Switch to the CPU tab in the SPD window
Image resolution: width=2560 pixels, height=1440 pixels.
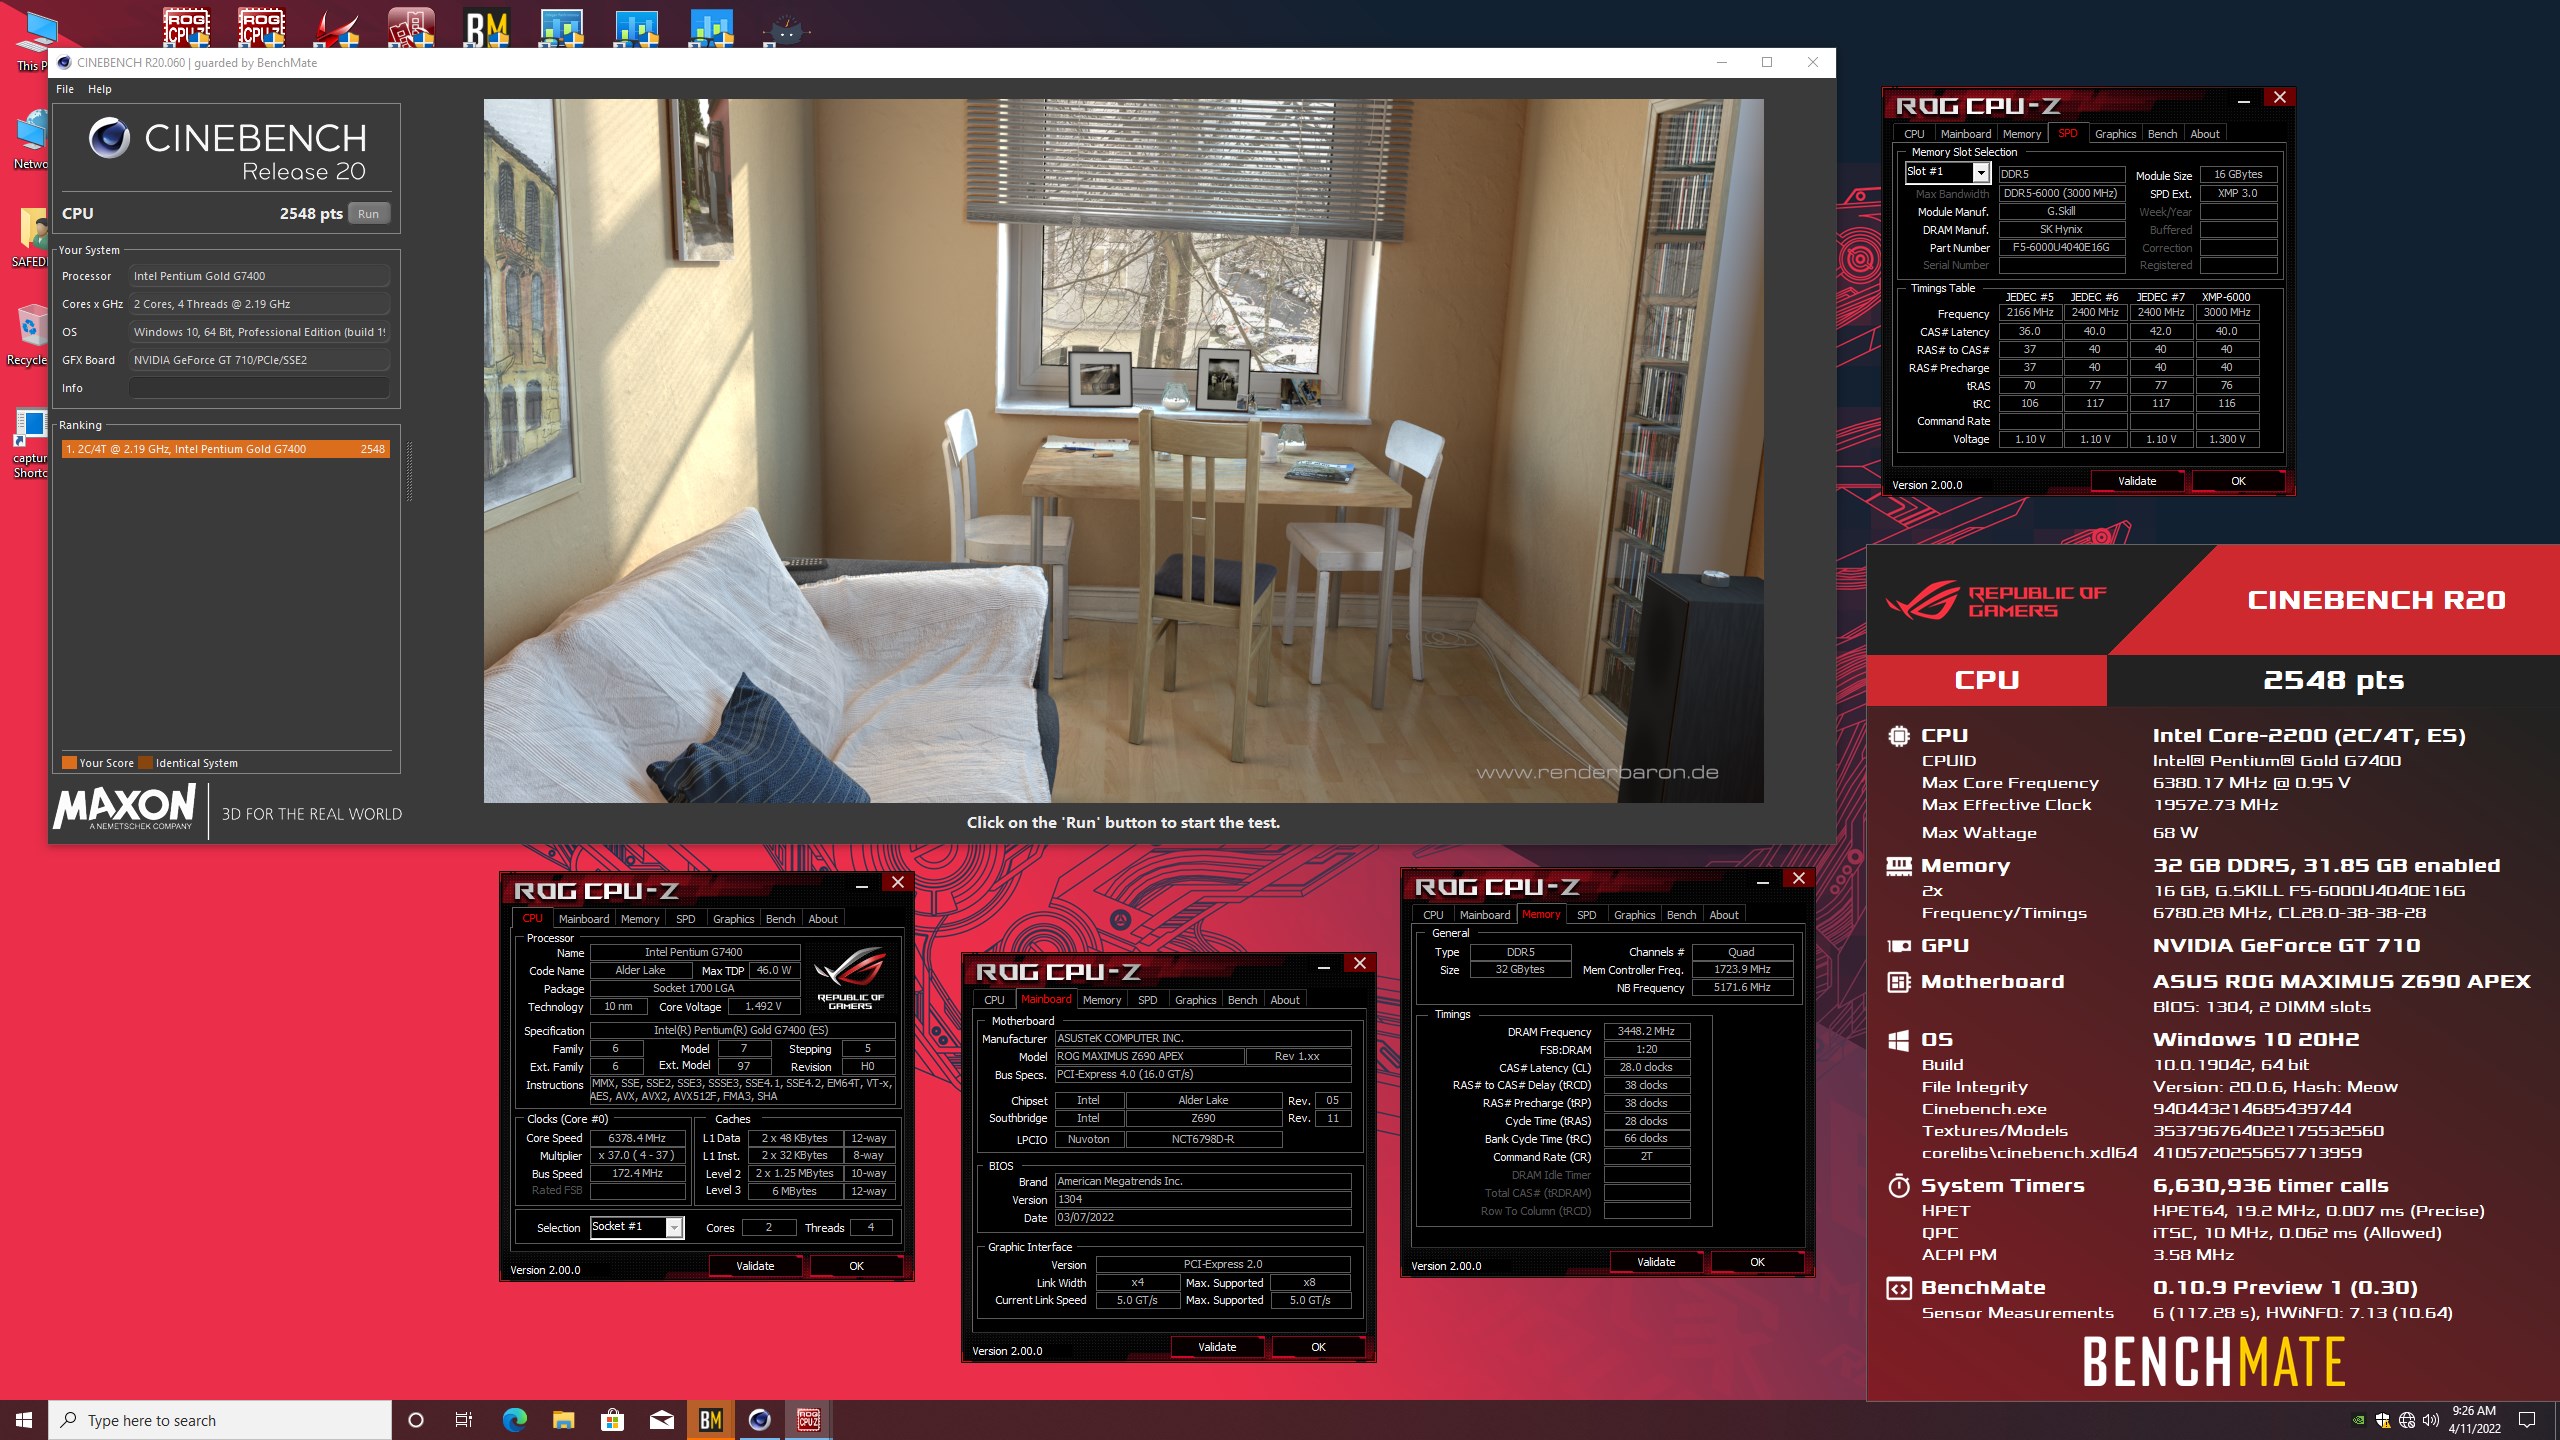1914,134
